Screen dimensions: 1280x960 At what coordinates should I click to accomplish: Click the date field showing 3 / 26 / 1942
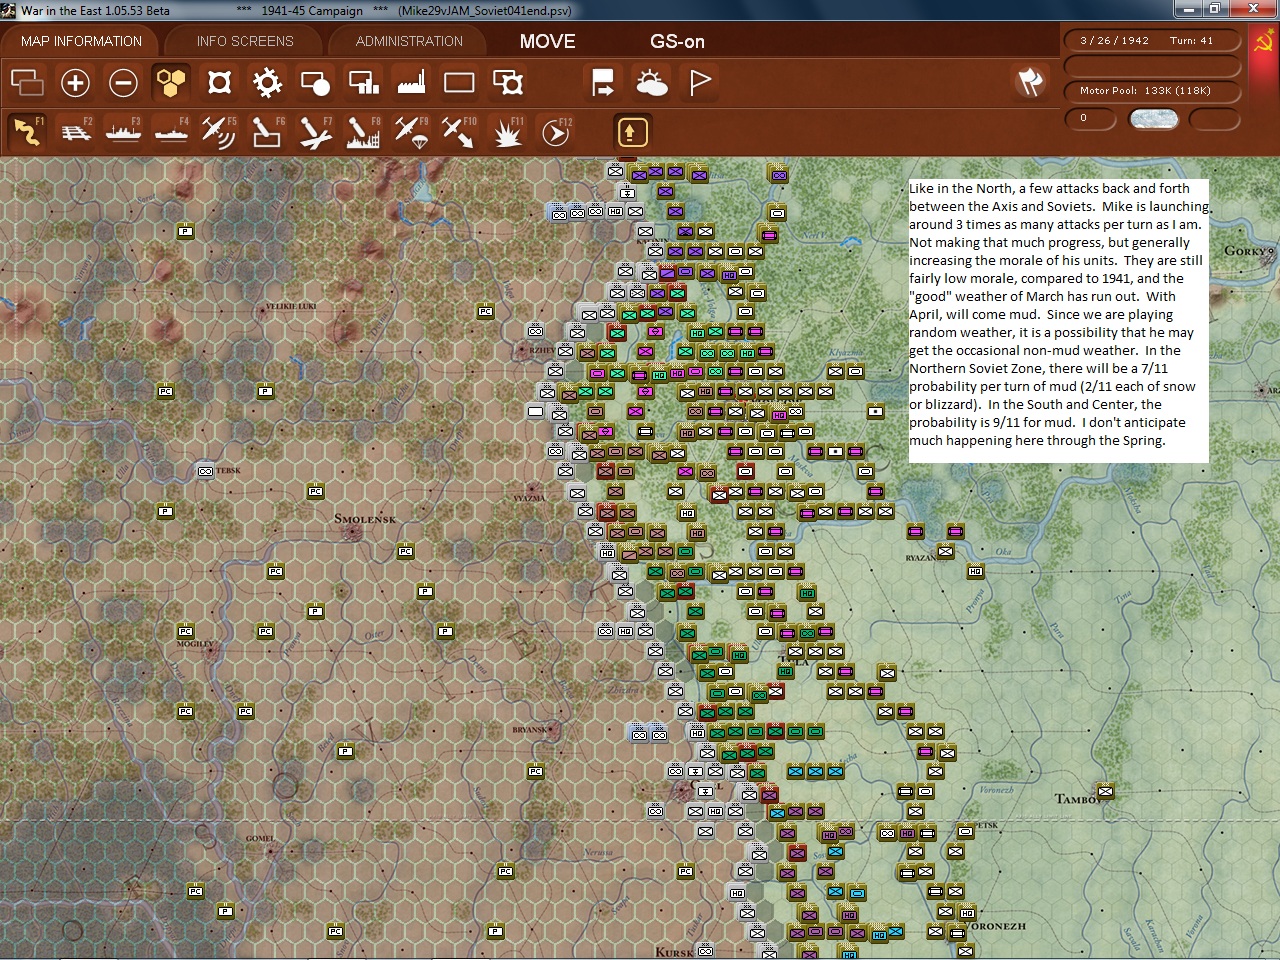tap(1114, 41)
